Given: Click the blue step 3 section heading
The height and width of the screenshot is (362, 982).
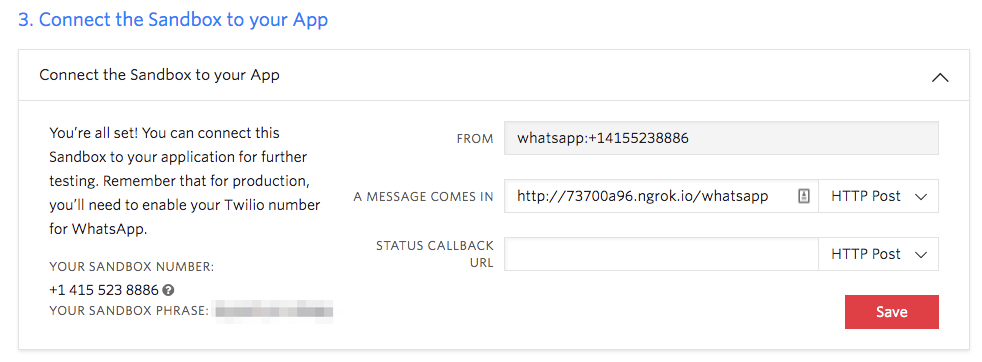Looking at the screenshot, I should [173, 19].
